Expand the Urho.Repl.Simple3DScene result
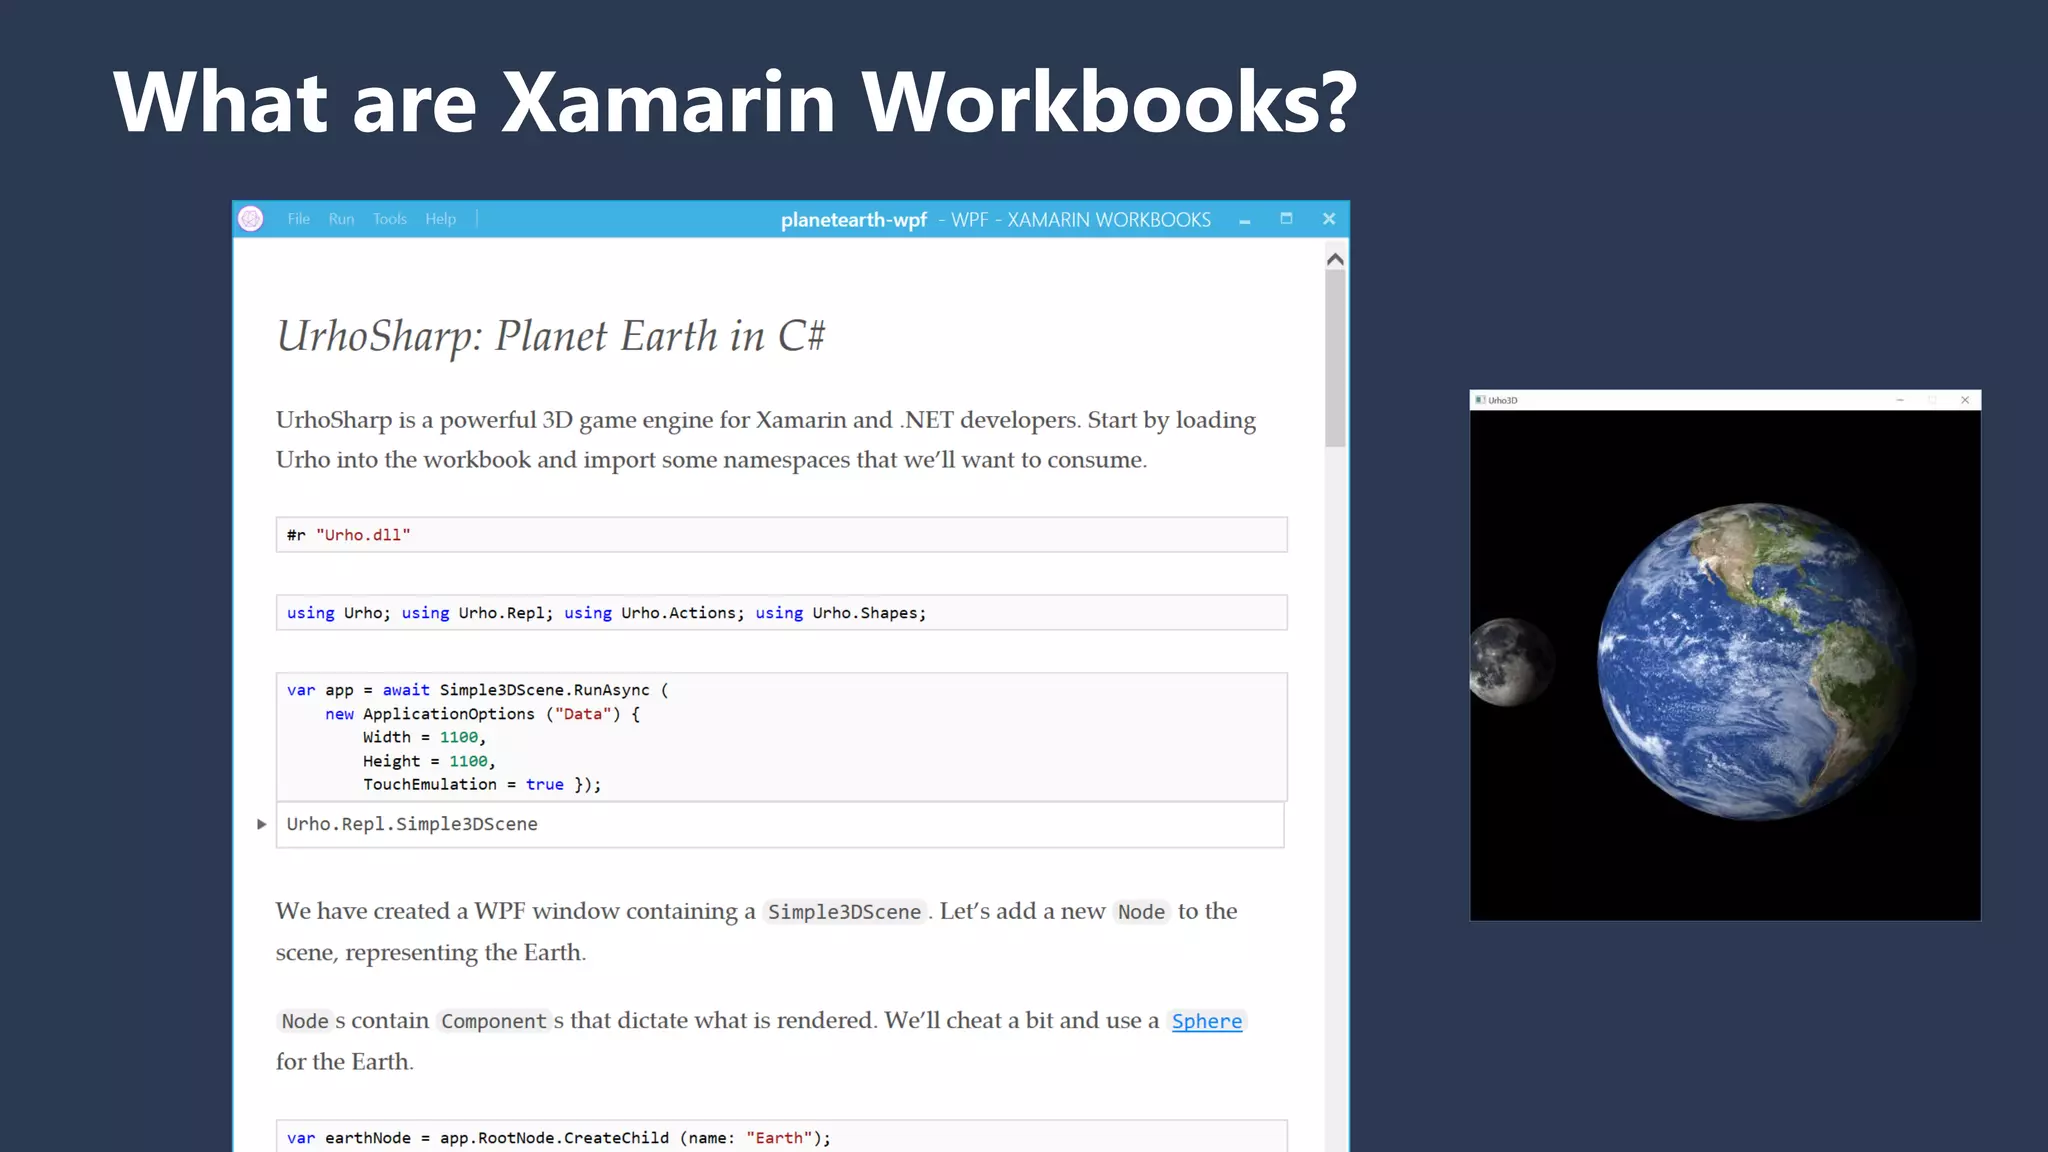 click(262, 824)
